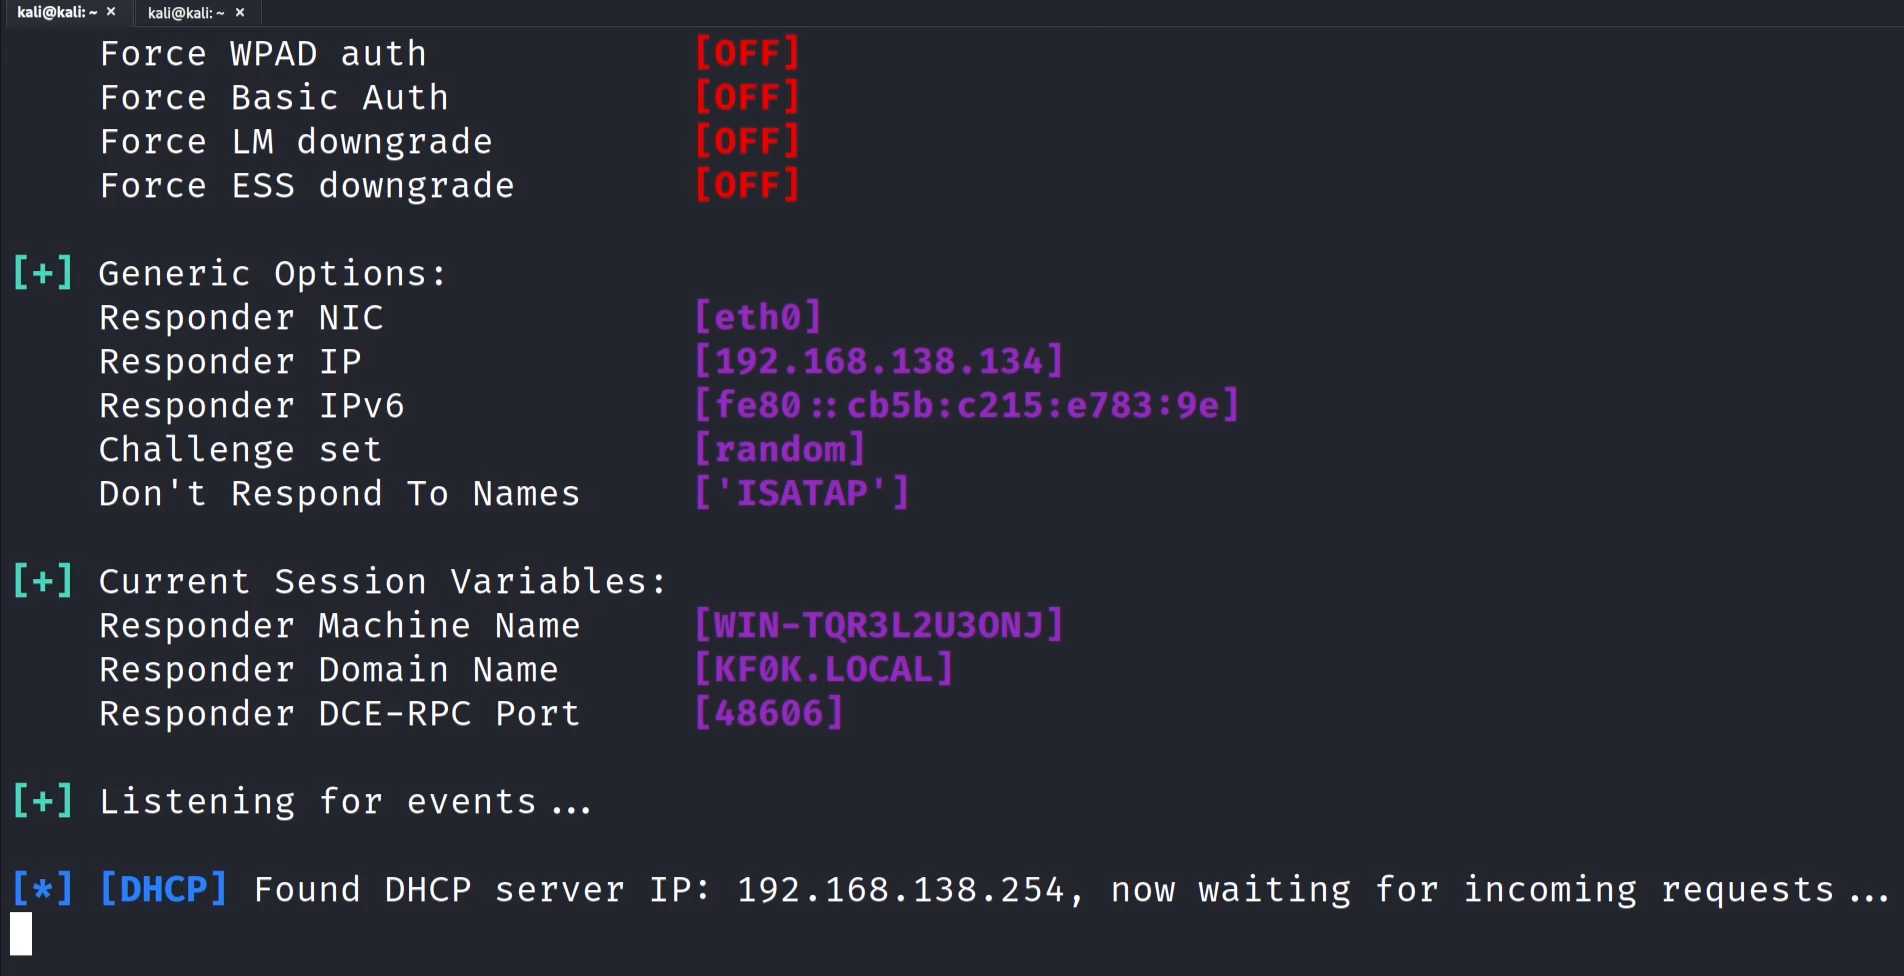1904x976 pixels.
Task: Click the KF0K.LOCAL domain name value
Action: (x=823, y=669)
